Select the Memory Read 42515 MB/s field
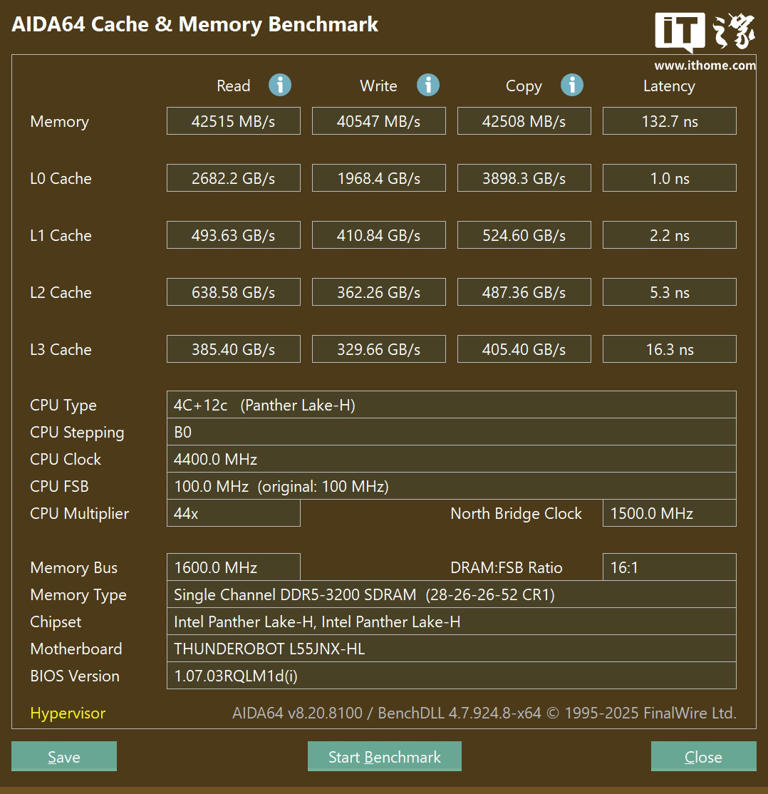Viewport: 768px width, 794px height. [233, 121]
